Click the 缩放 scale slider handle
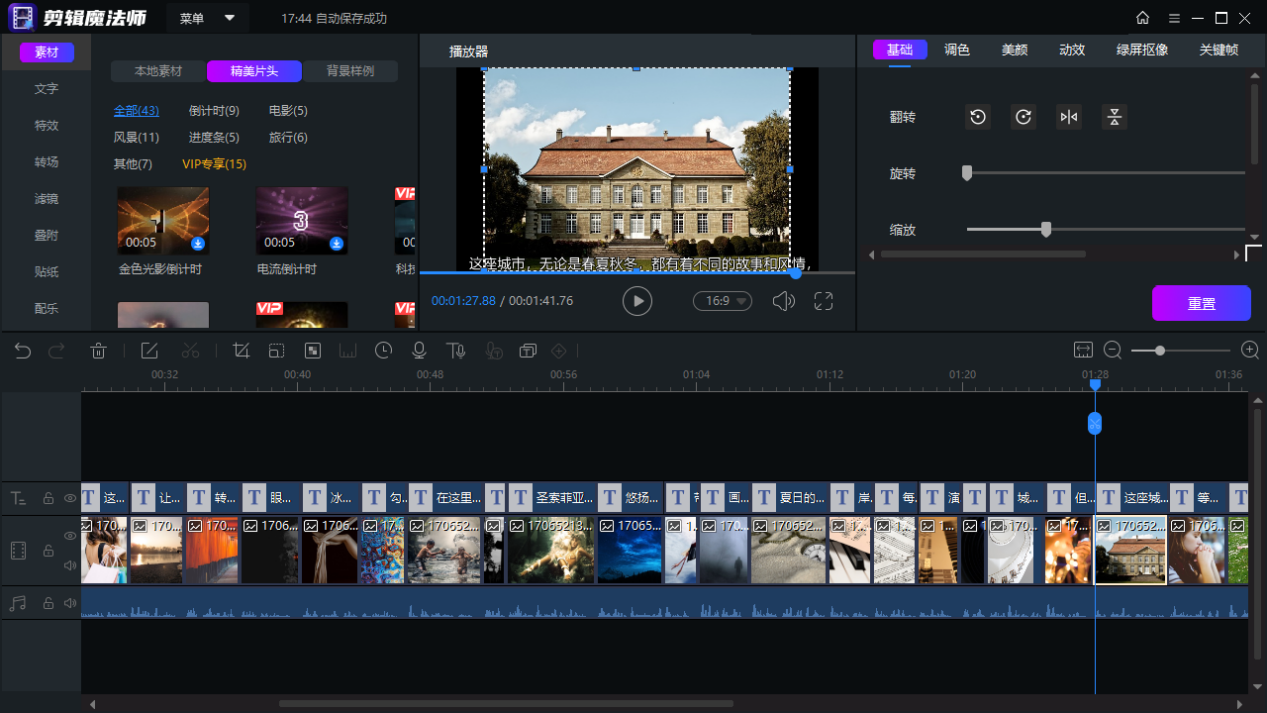This screenshot has width=1267, height=713. coord(1046,230)
